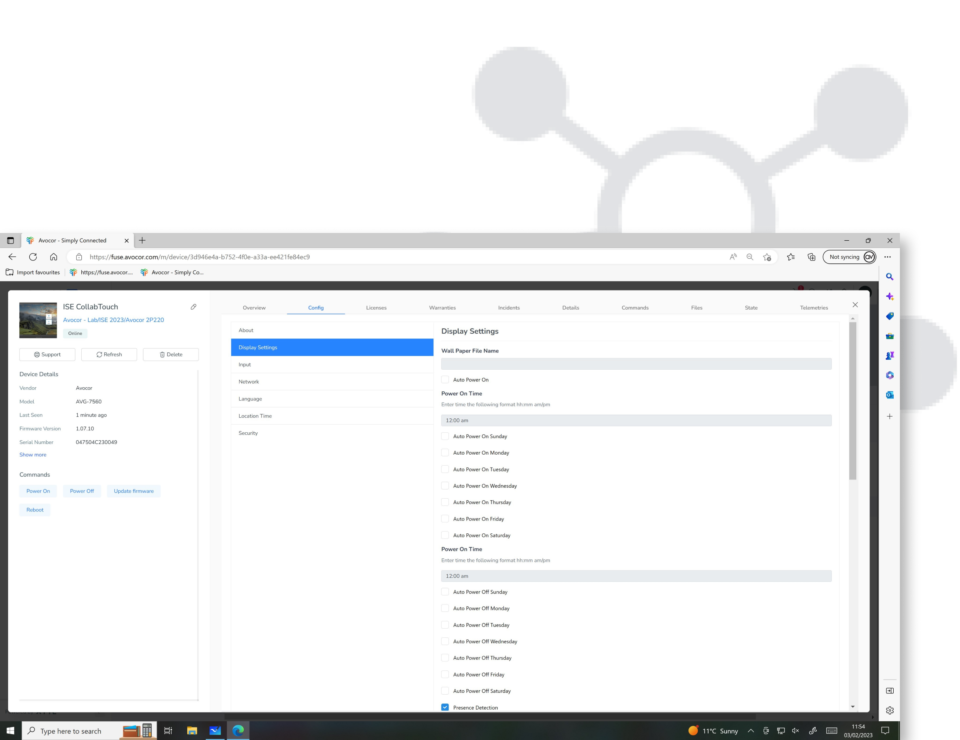The width and height of the screenshot is (960, 740).
Task: Switch to the Telemetries tab
Action: [x=813, y=307]
